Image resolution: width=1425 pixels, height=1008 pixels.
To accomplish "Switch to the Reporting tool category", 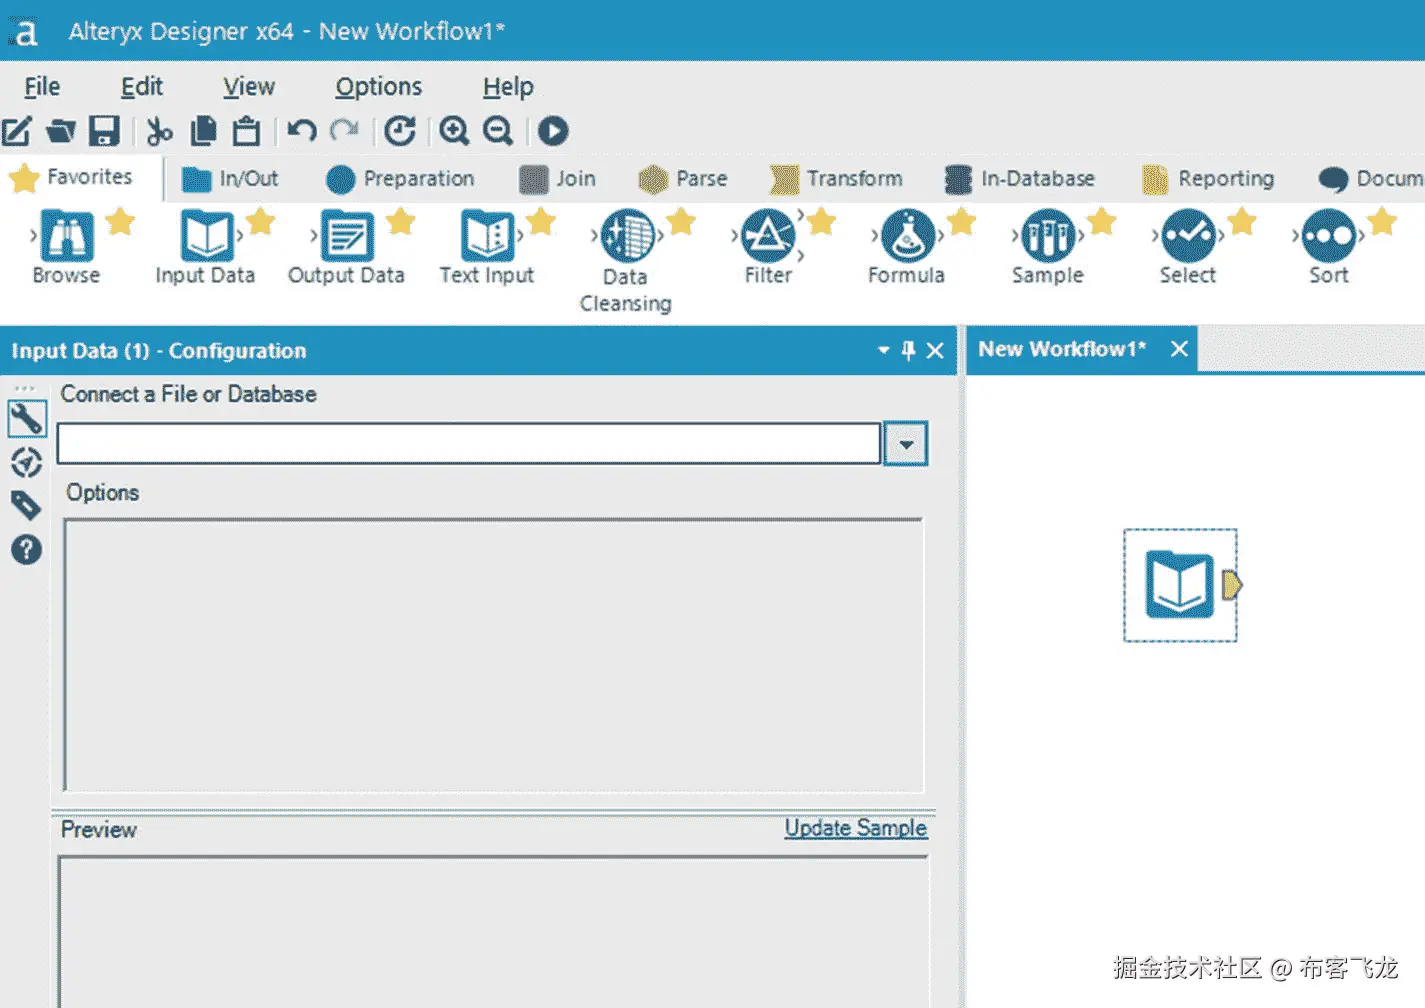I will (x=1209, y=179).
